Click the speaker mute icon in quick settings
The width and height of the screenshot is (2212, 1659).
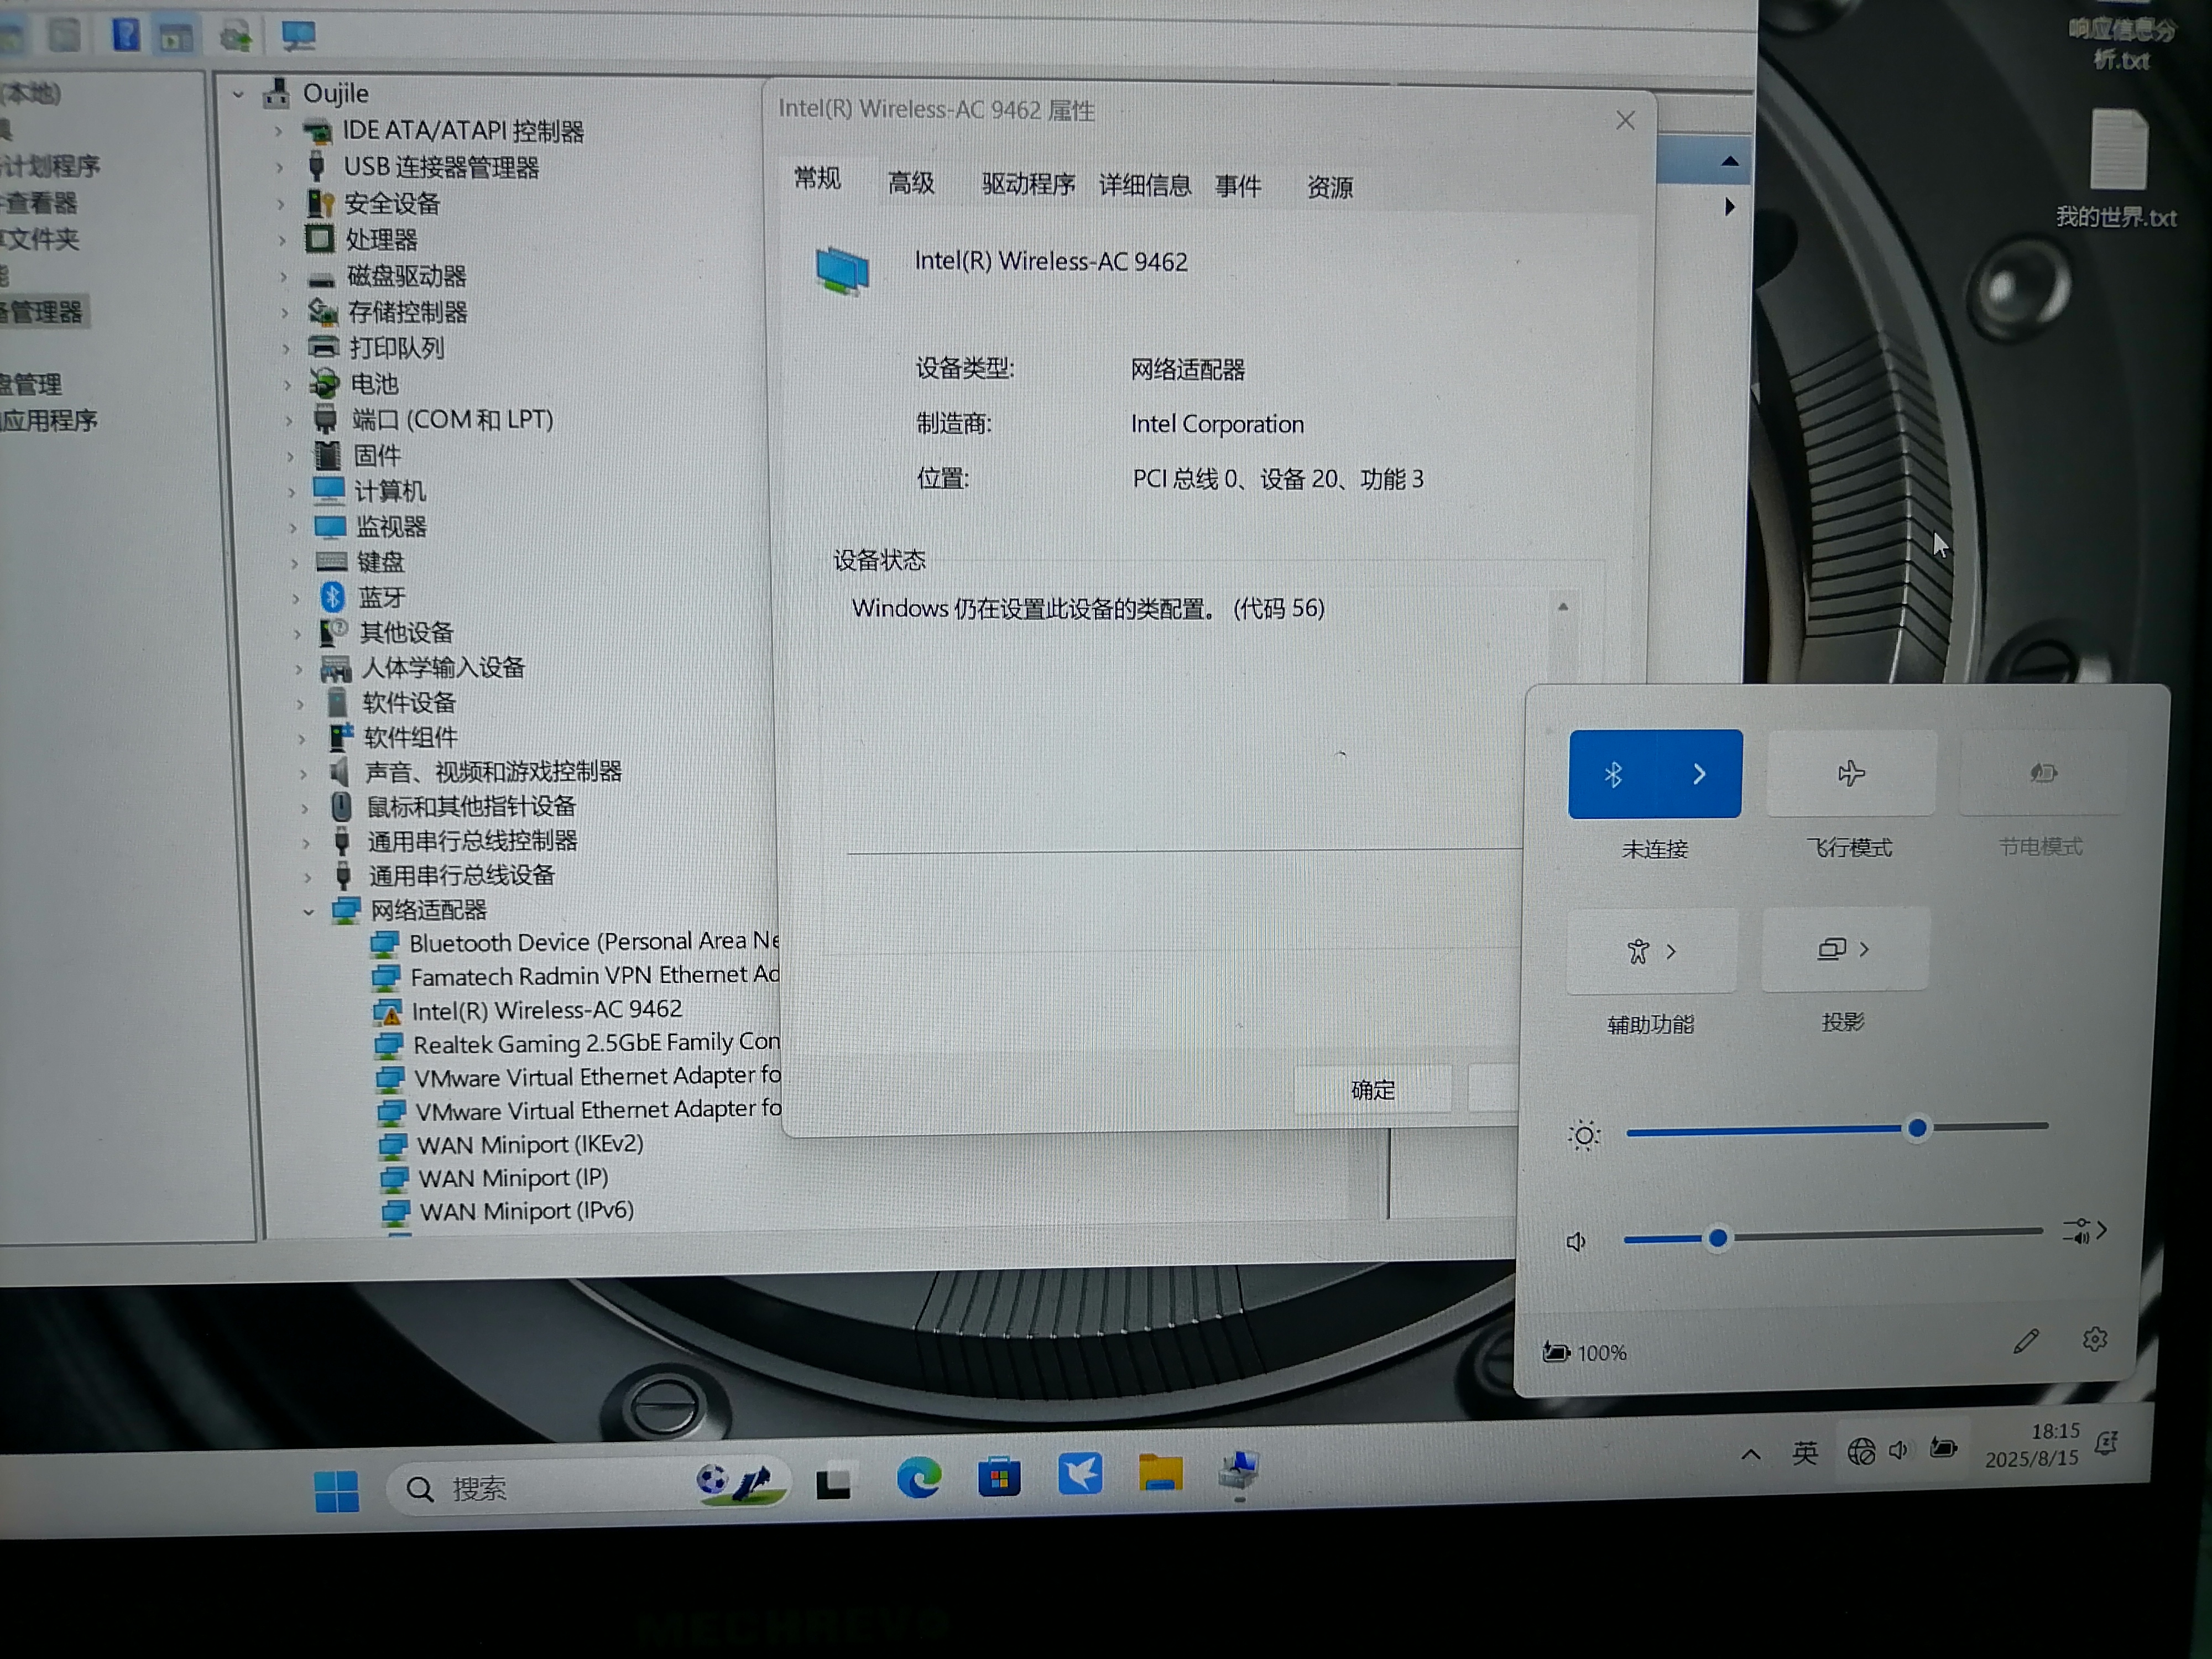[x=1576, y=1242]
